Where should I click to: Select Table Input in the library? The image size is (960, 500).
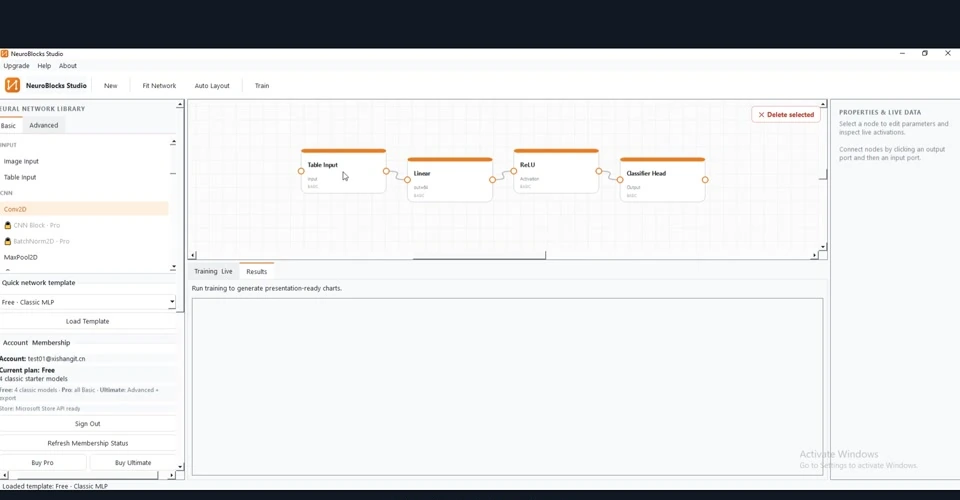(84, 177)
